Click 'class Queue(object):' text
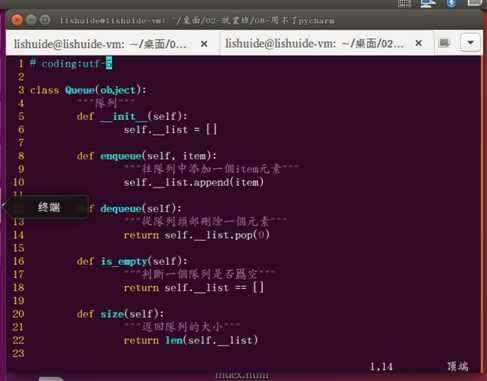This screenshot has width=487, height=381. point(88,90)
